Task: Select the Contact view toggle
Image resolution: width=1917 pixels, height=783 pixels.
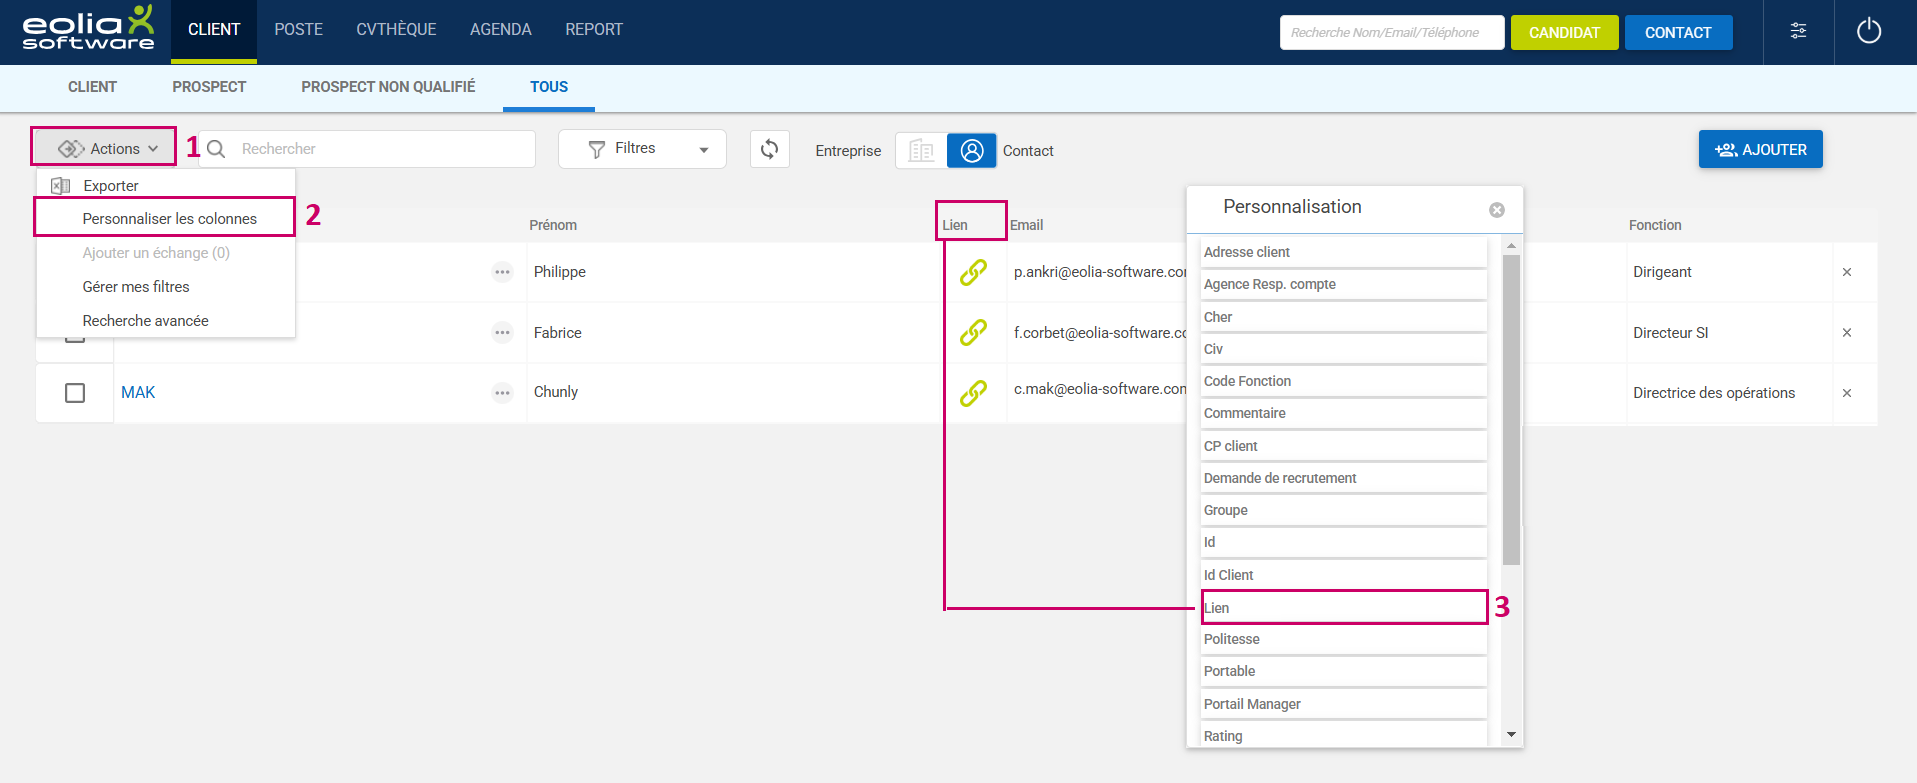Action: (971, 151)
